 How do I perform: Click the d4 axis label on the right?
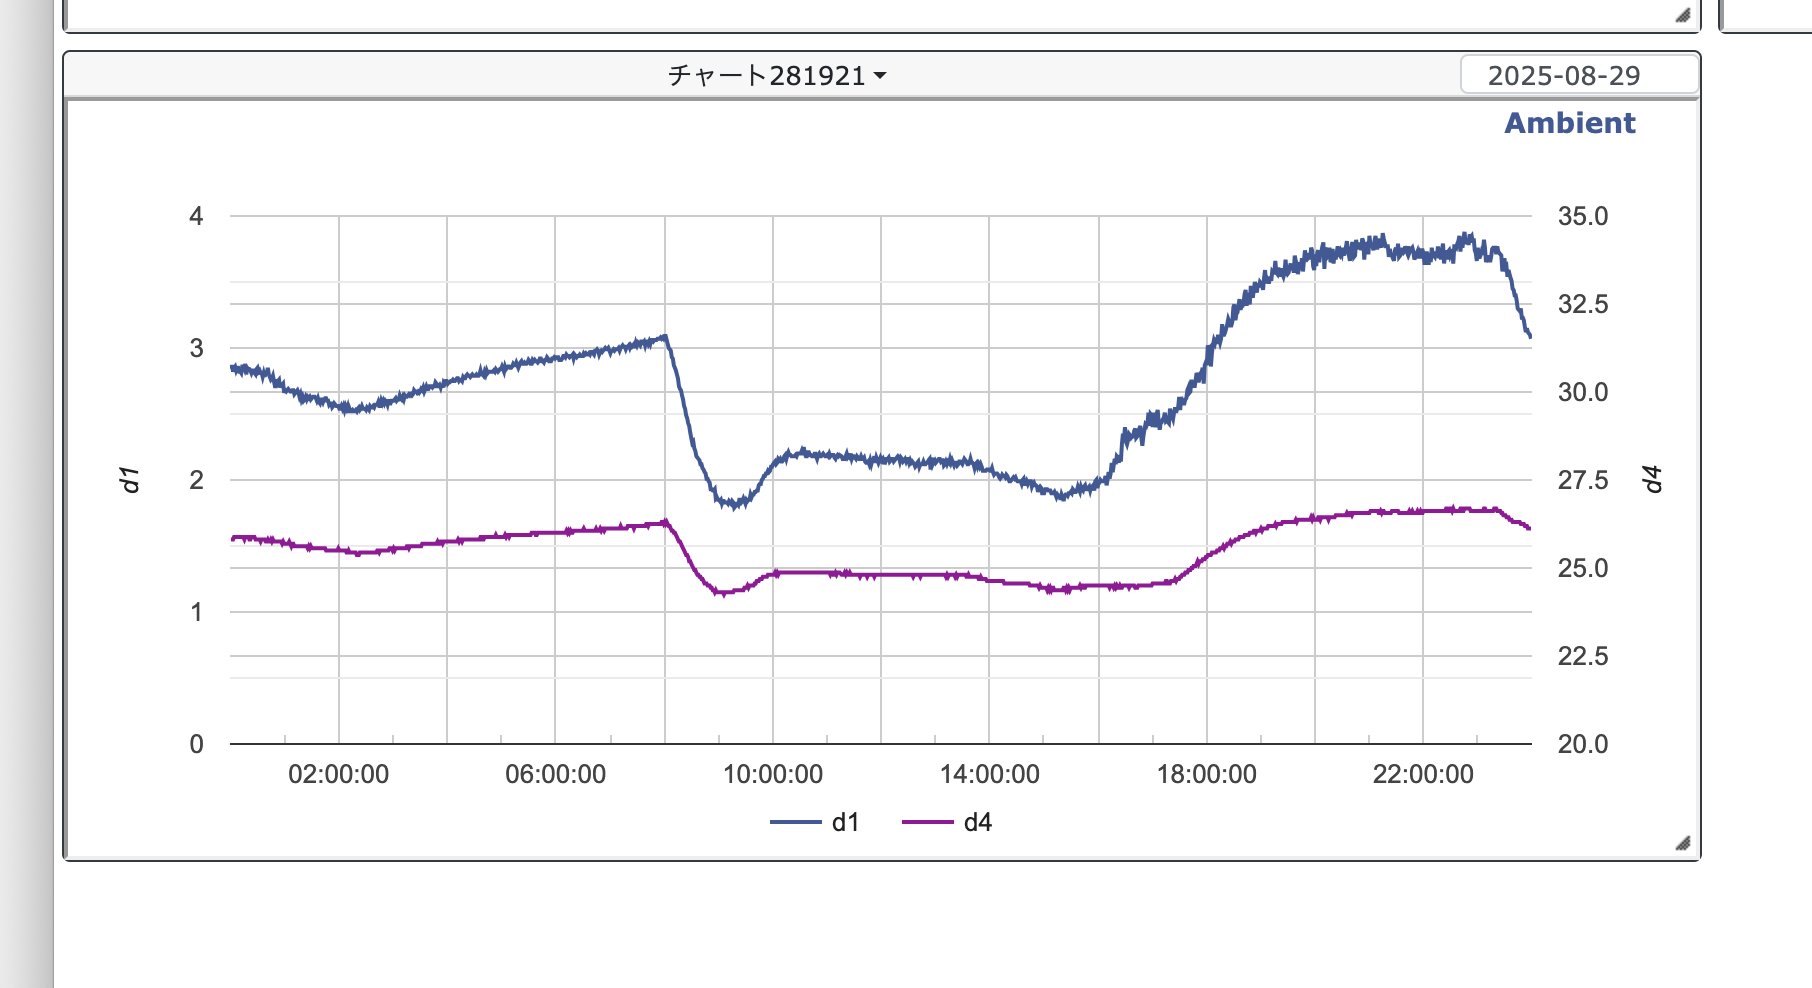tap(1652, 478)
